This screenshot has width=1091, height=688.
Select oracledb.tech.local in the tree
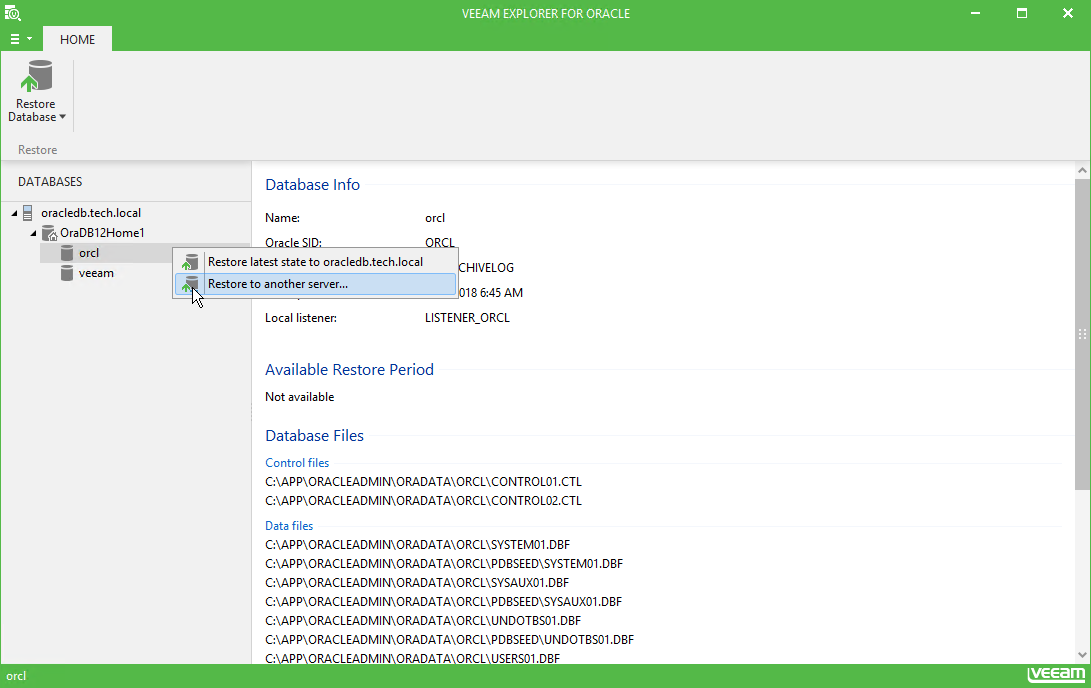point(91,213)
